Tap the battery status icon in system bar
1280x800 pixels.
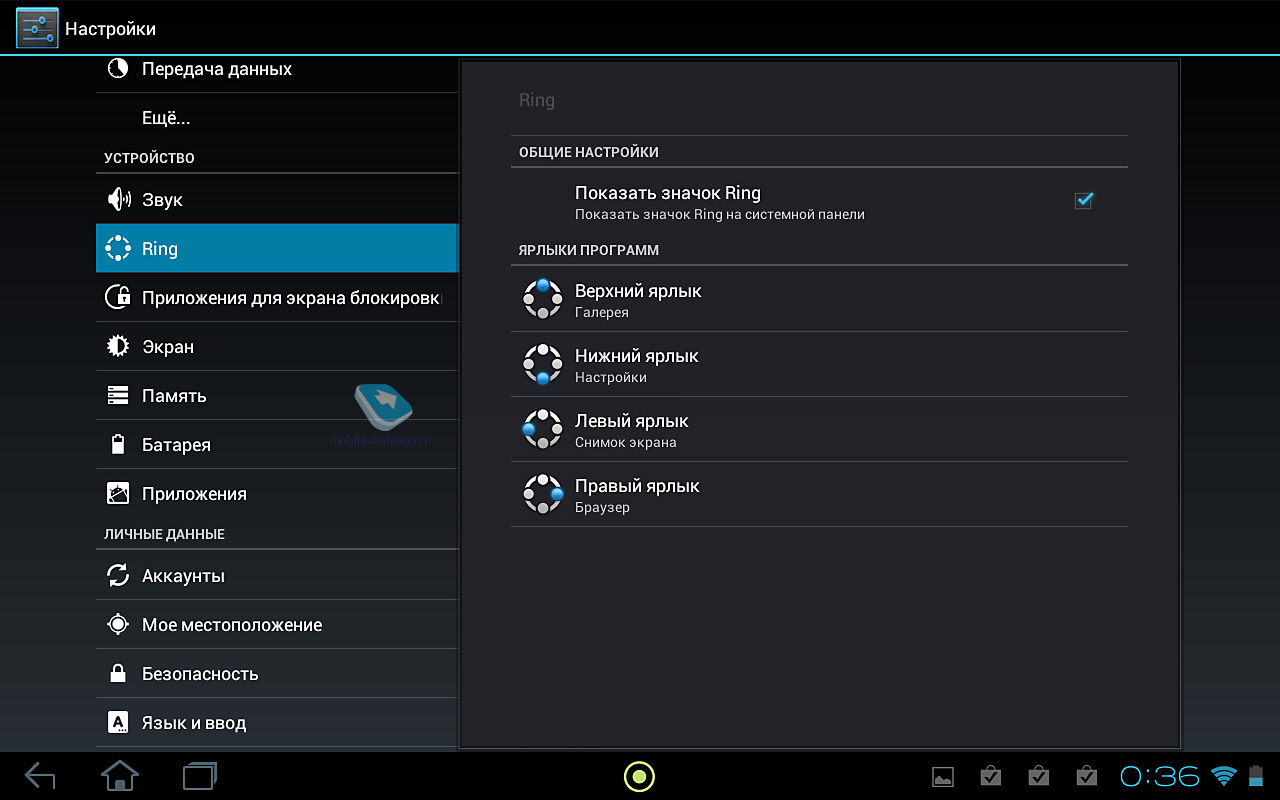(1257, 775)
